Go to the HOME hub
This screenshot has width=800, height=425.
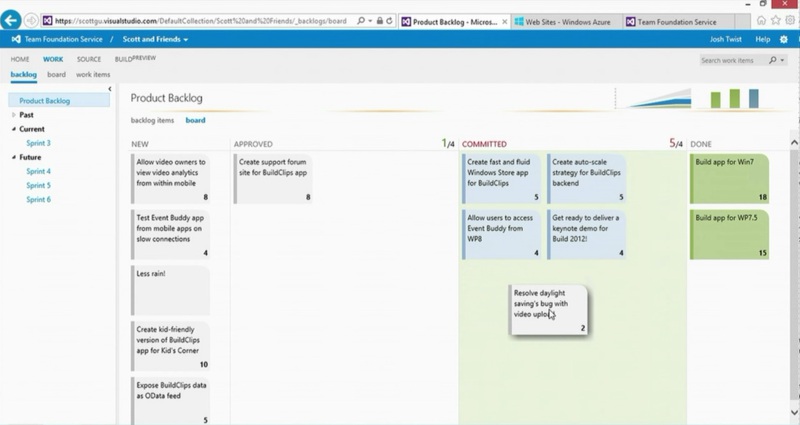[20, 59]
